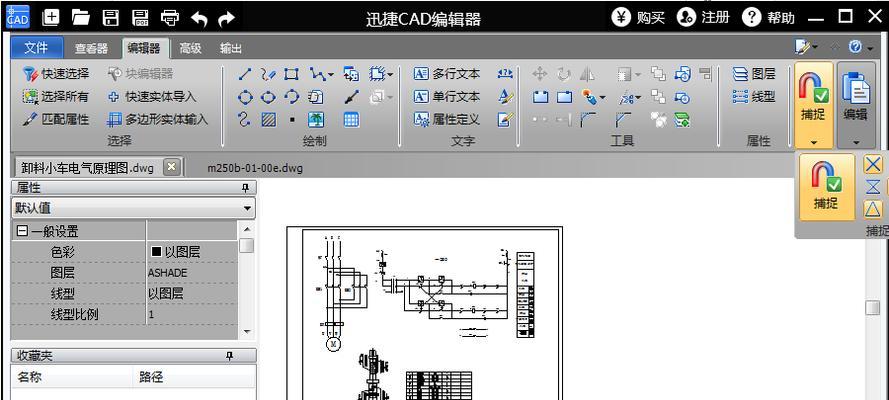Select the Hatch fill tool

tap(269, 120)
